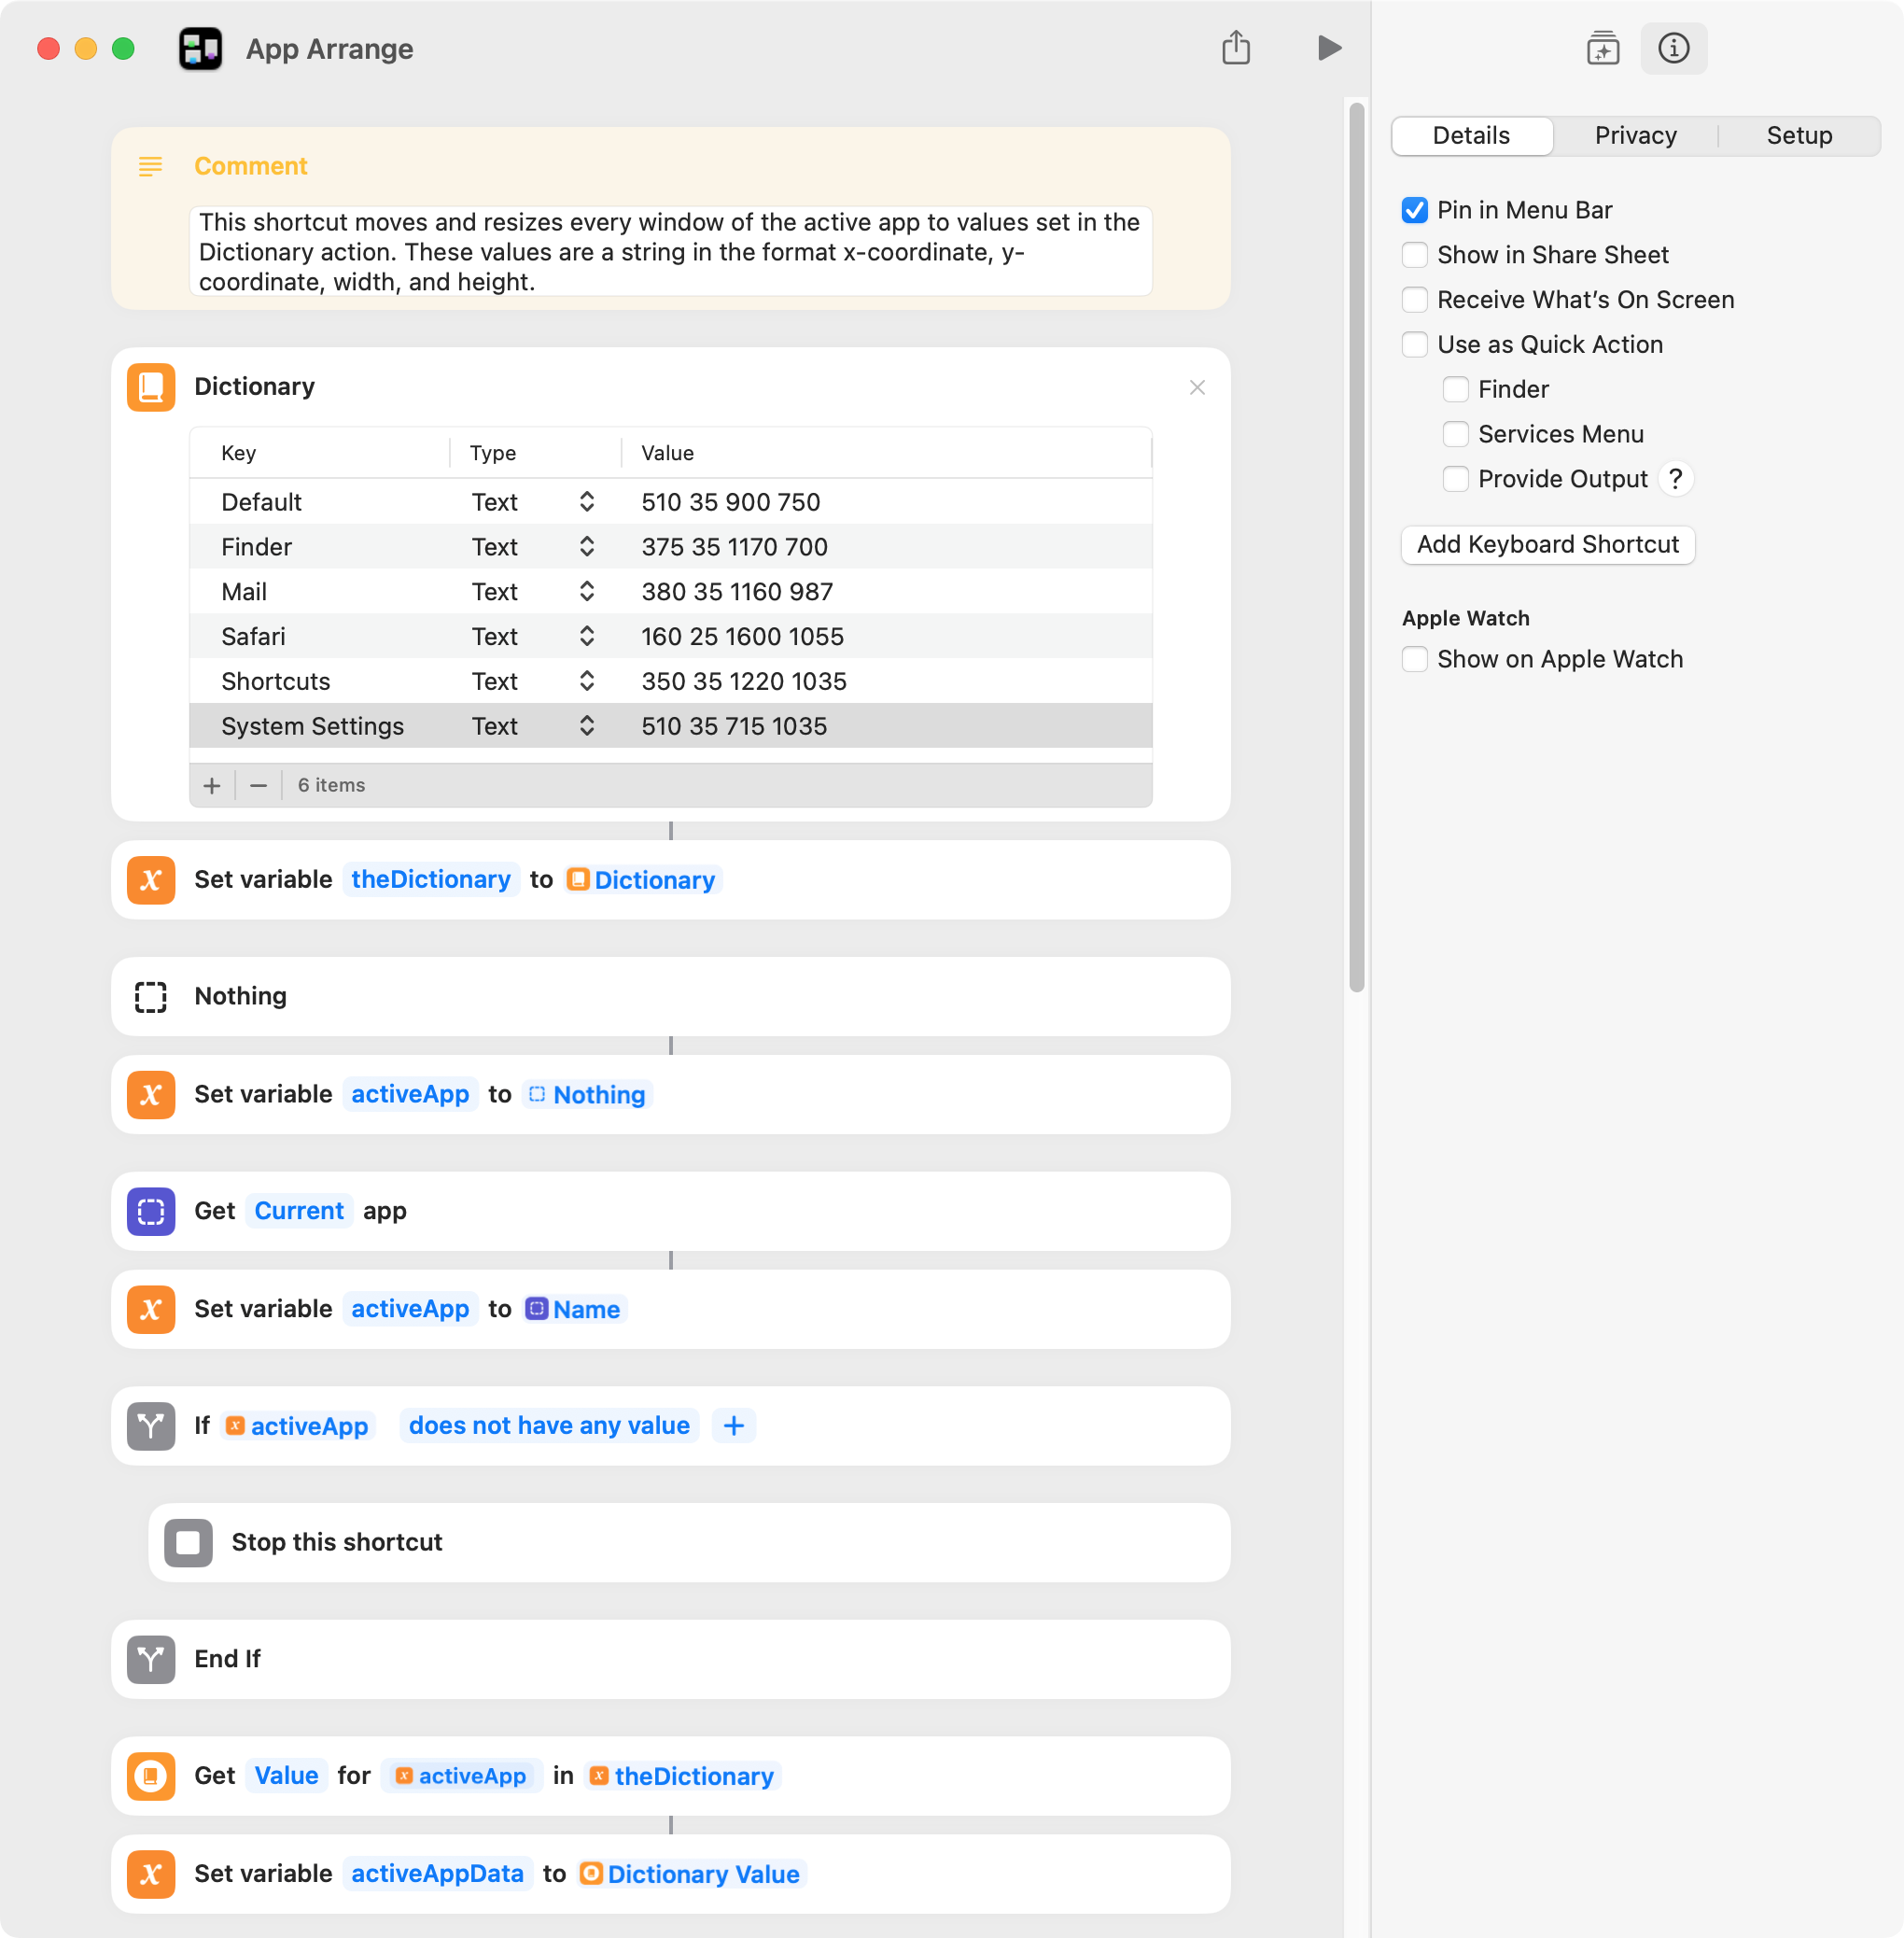Select the Finder value 375 35 1170 700
The width and height of the screenshot is (1904, 1938).
click(x=734, y=547)
